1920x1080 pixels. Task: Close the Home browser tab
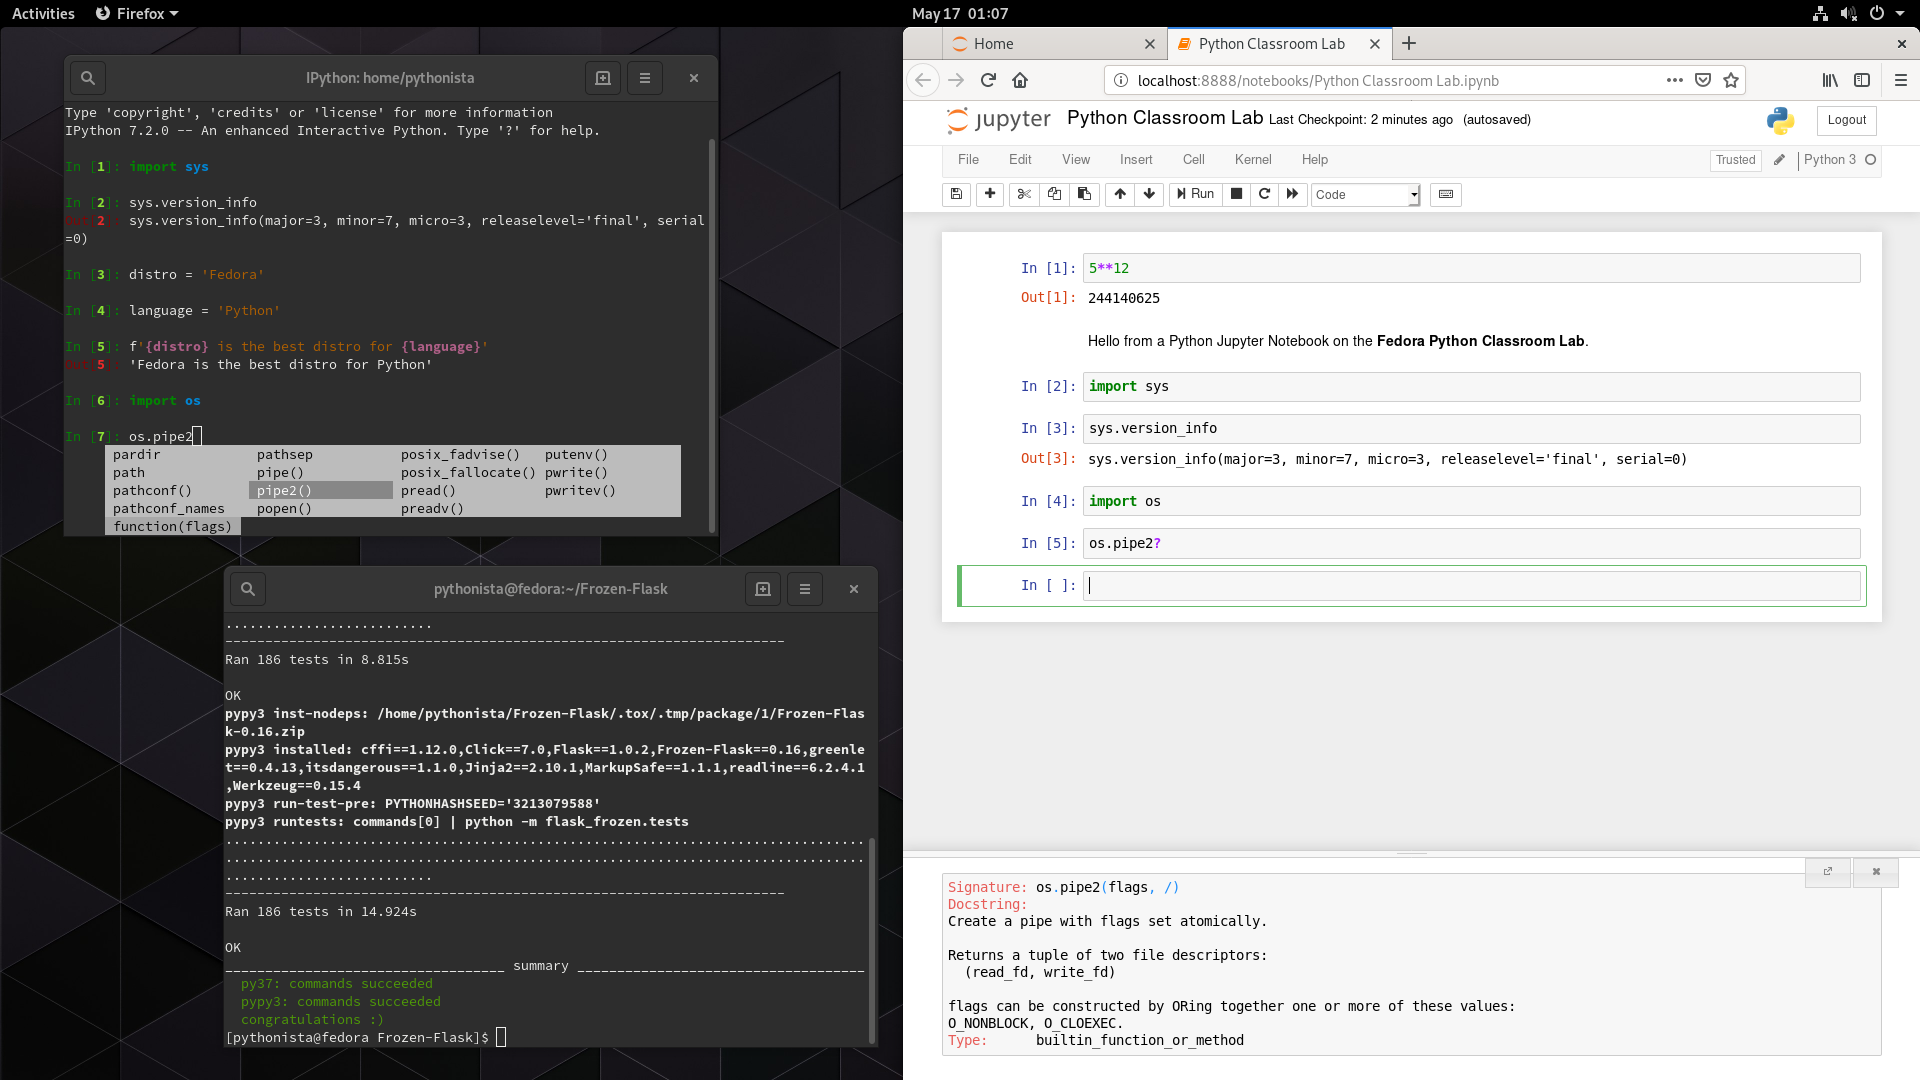1149,44
